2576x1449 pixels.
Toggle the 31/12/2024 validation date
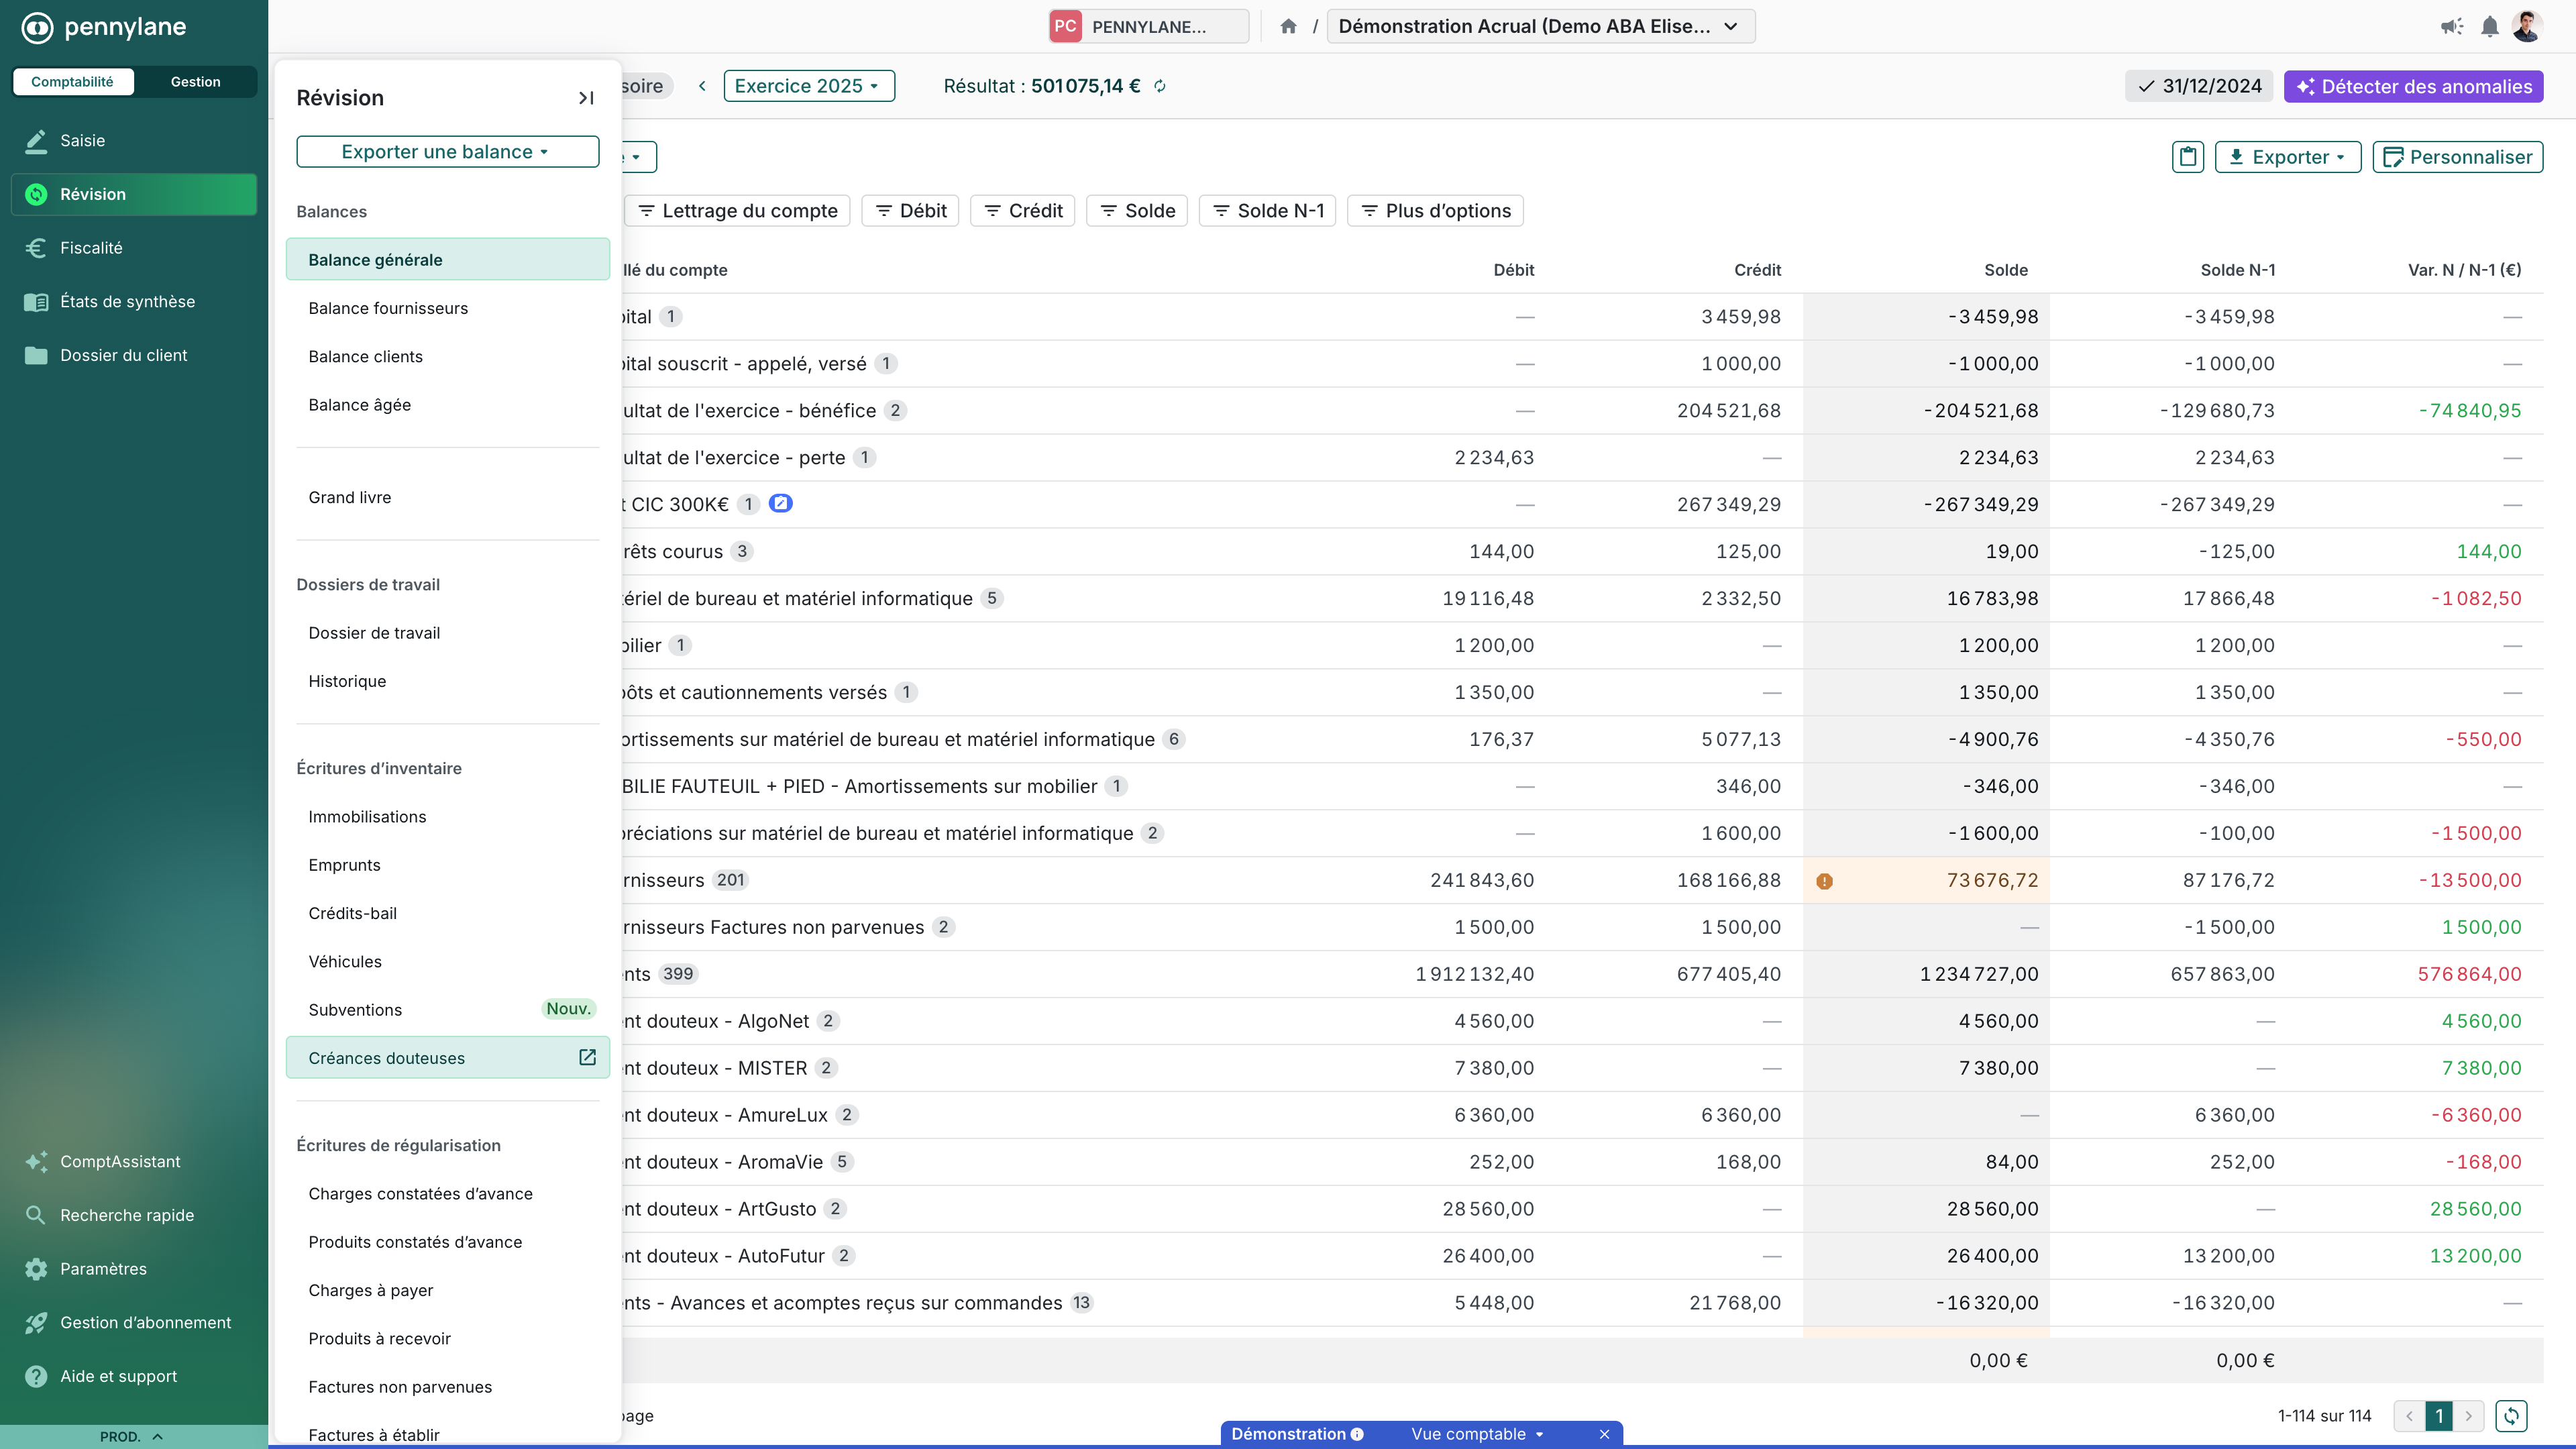(x=2199, y=87)
